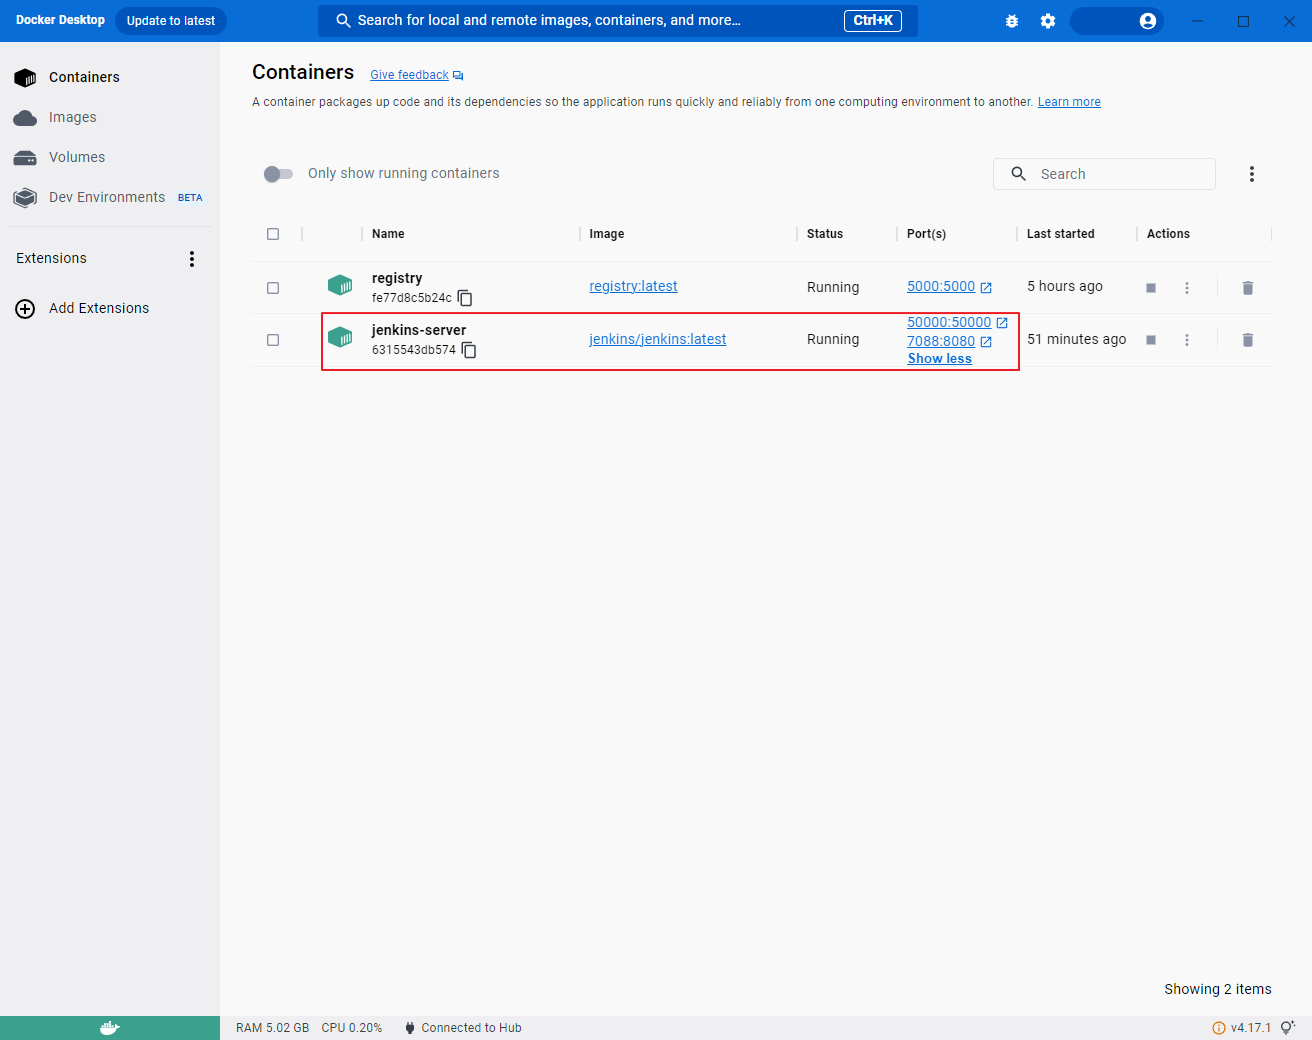Sort by the Name column header
The image size is (1312, 1040).
pos(388,234)
